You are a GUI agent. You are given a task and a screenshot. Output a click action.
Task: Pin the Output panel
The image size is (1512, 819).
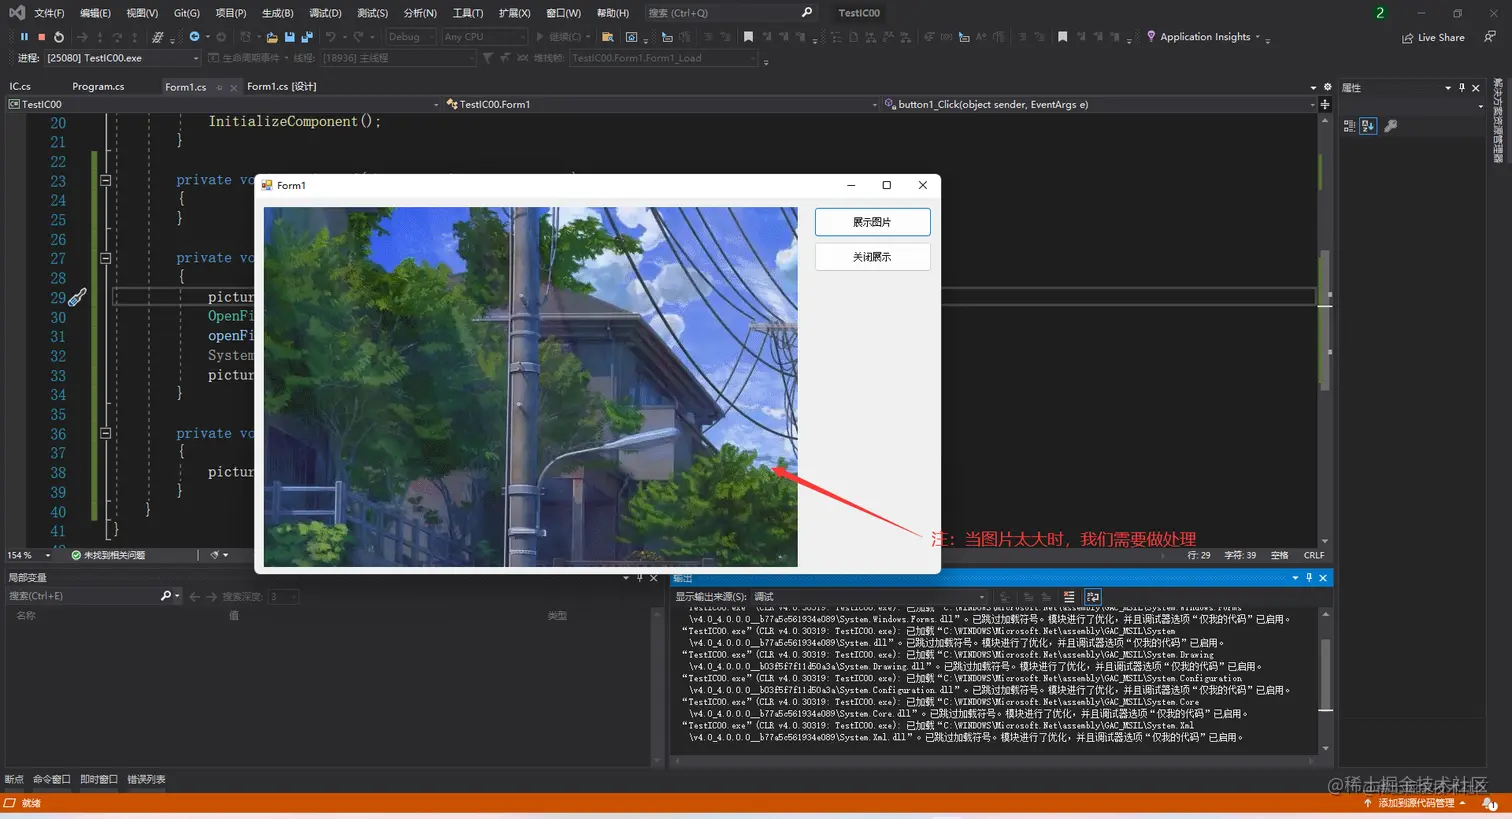(1309, 578)
